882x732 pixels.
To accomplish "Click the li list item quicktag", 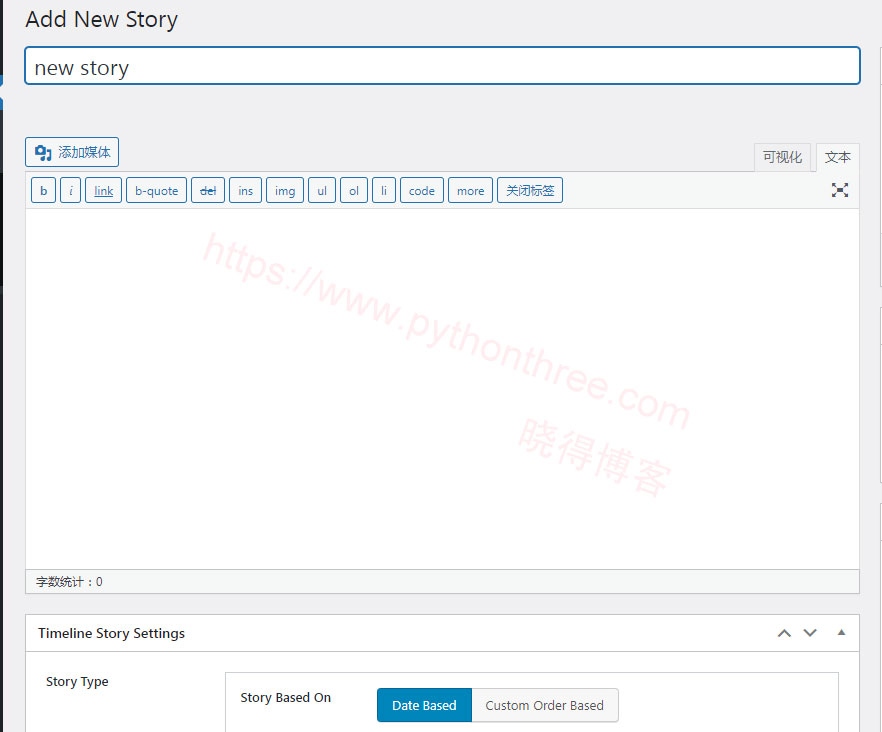I will 384,190.
